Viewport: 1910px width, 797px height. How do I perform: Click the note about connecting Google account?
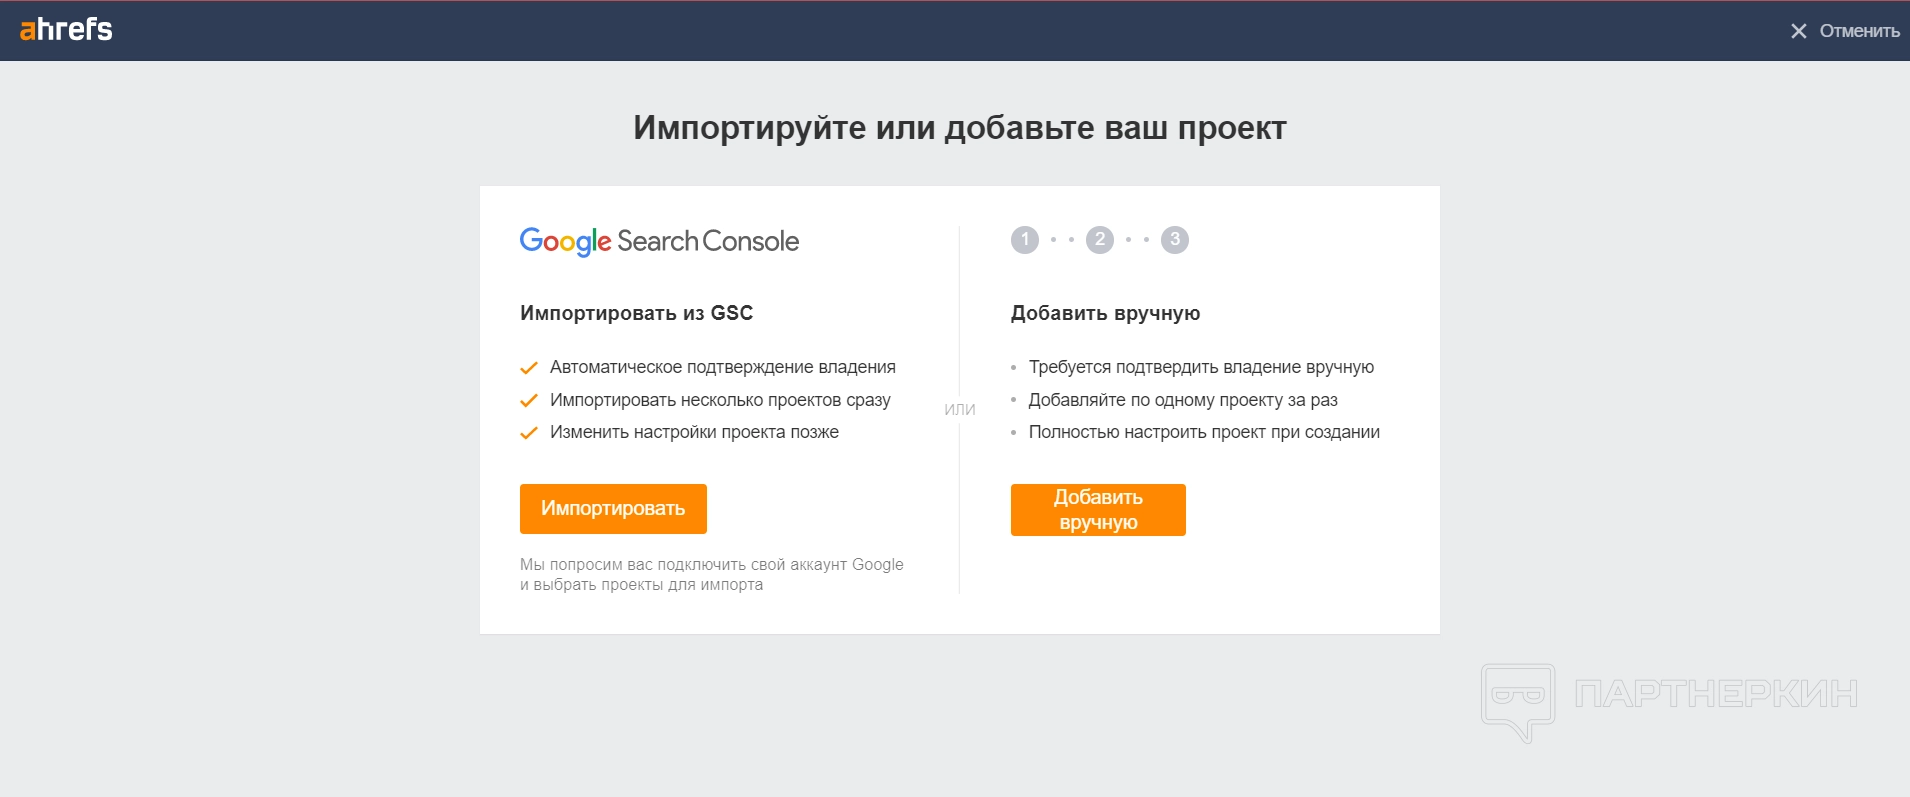(712, 575)
